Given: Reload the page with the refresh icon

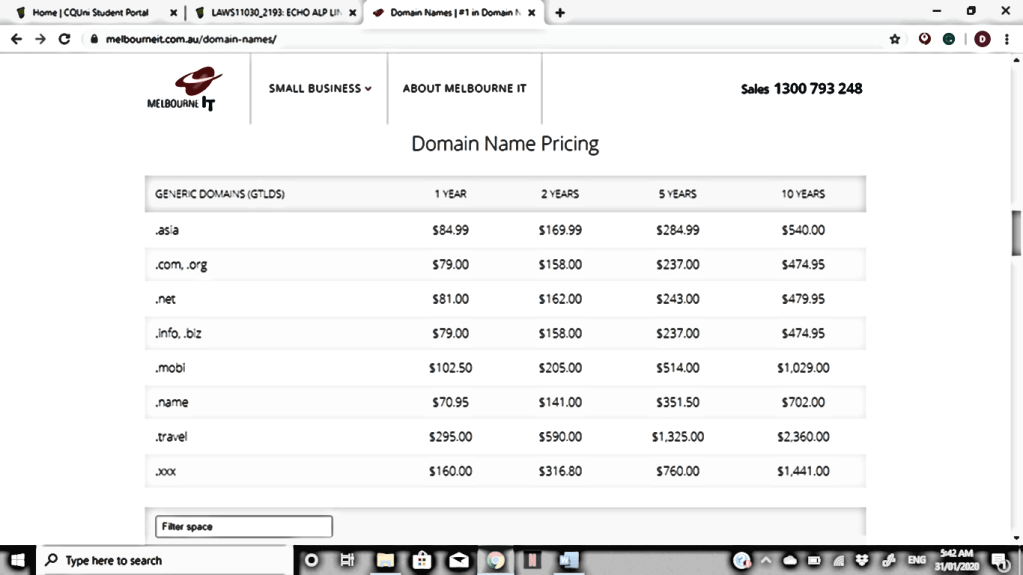Looking at the screenshot, I should point(65,39).
